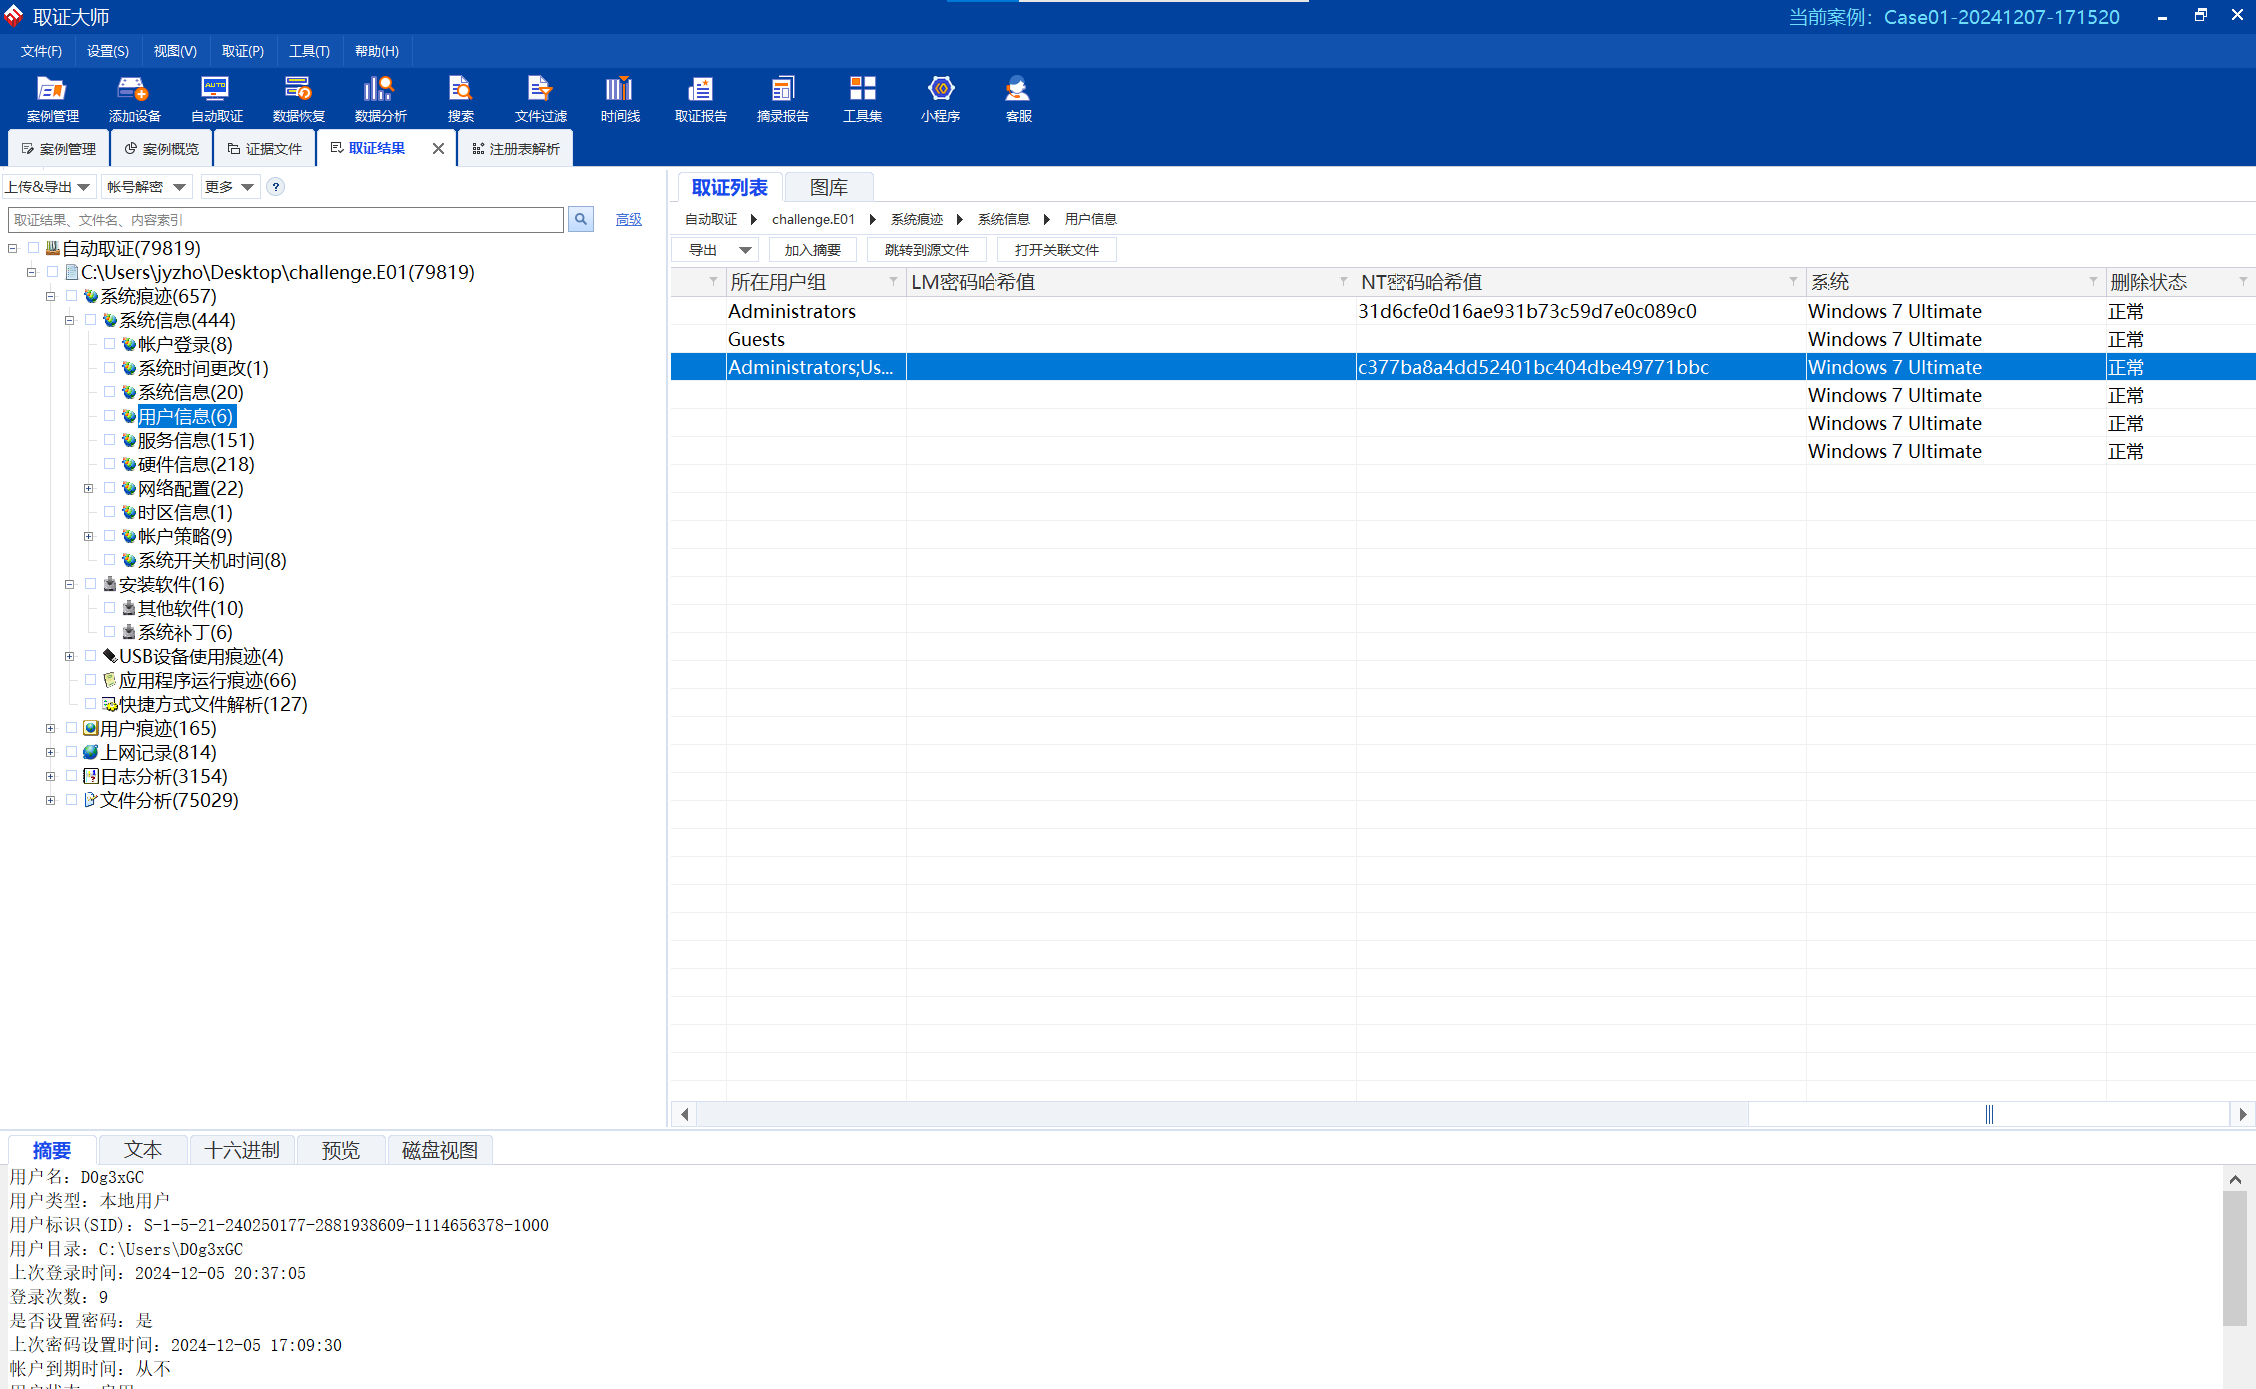This screenshot has height=1389, width=2256.
Task: Click the 加入摘要 button
Action: [x=813, y=250]
